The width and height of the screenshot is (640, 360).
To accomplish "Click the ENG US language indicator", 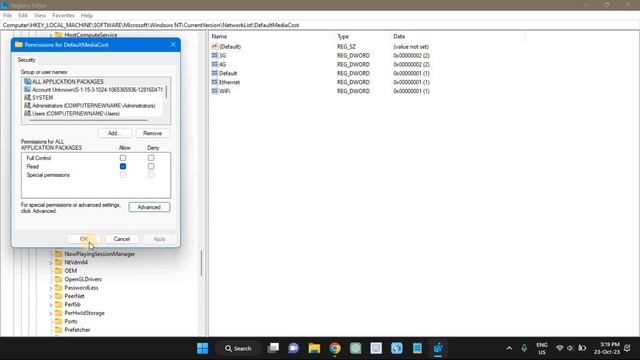I will [x=542, y=348].
